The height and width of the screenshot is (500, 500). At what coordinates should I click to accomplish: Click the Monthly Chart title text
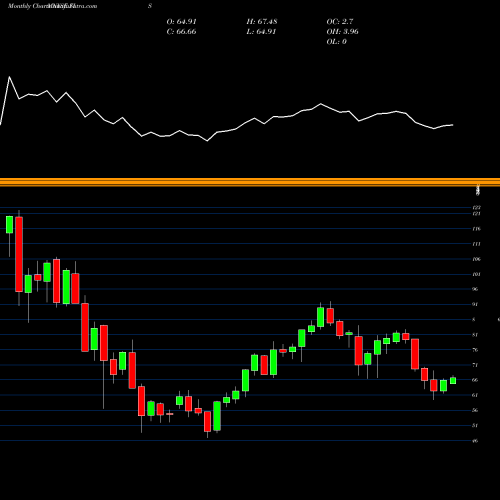28,6
